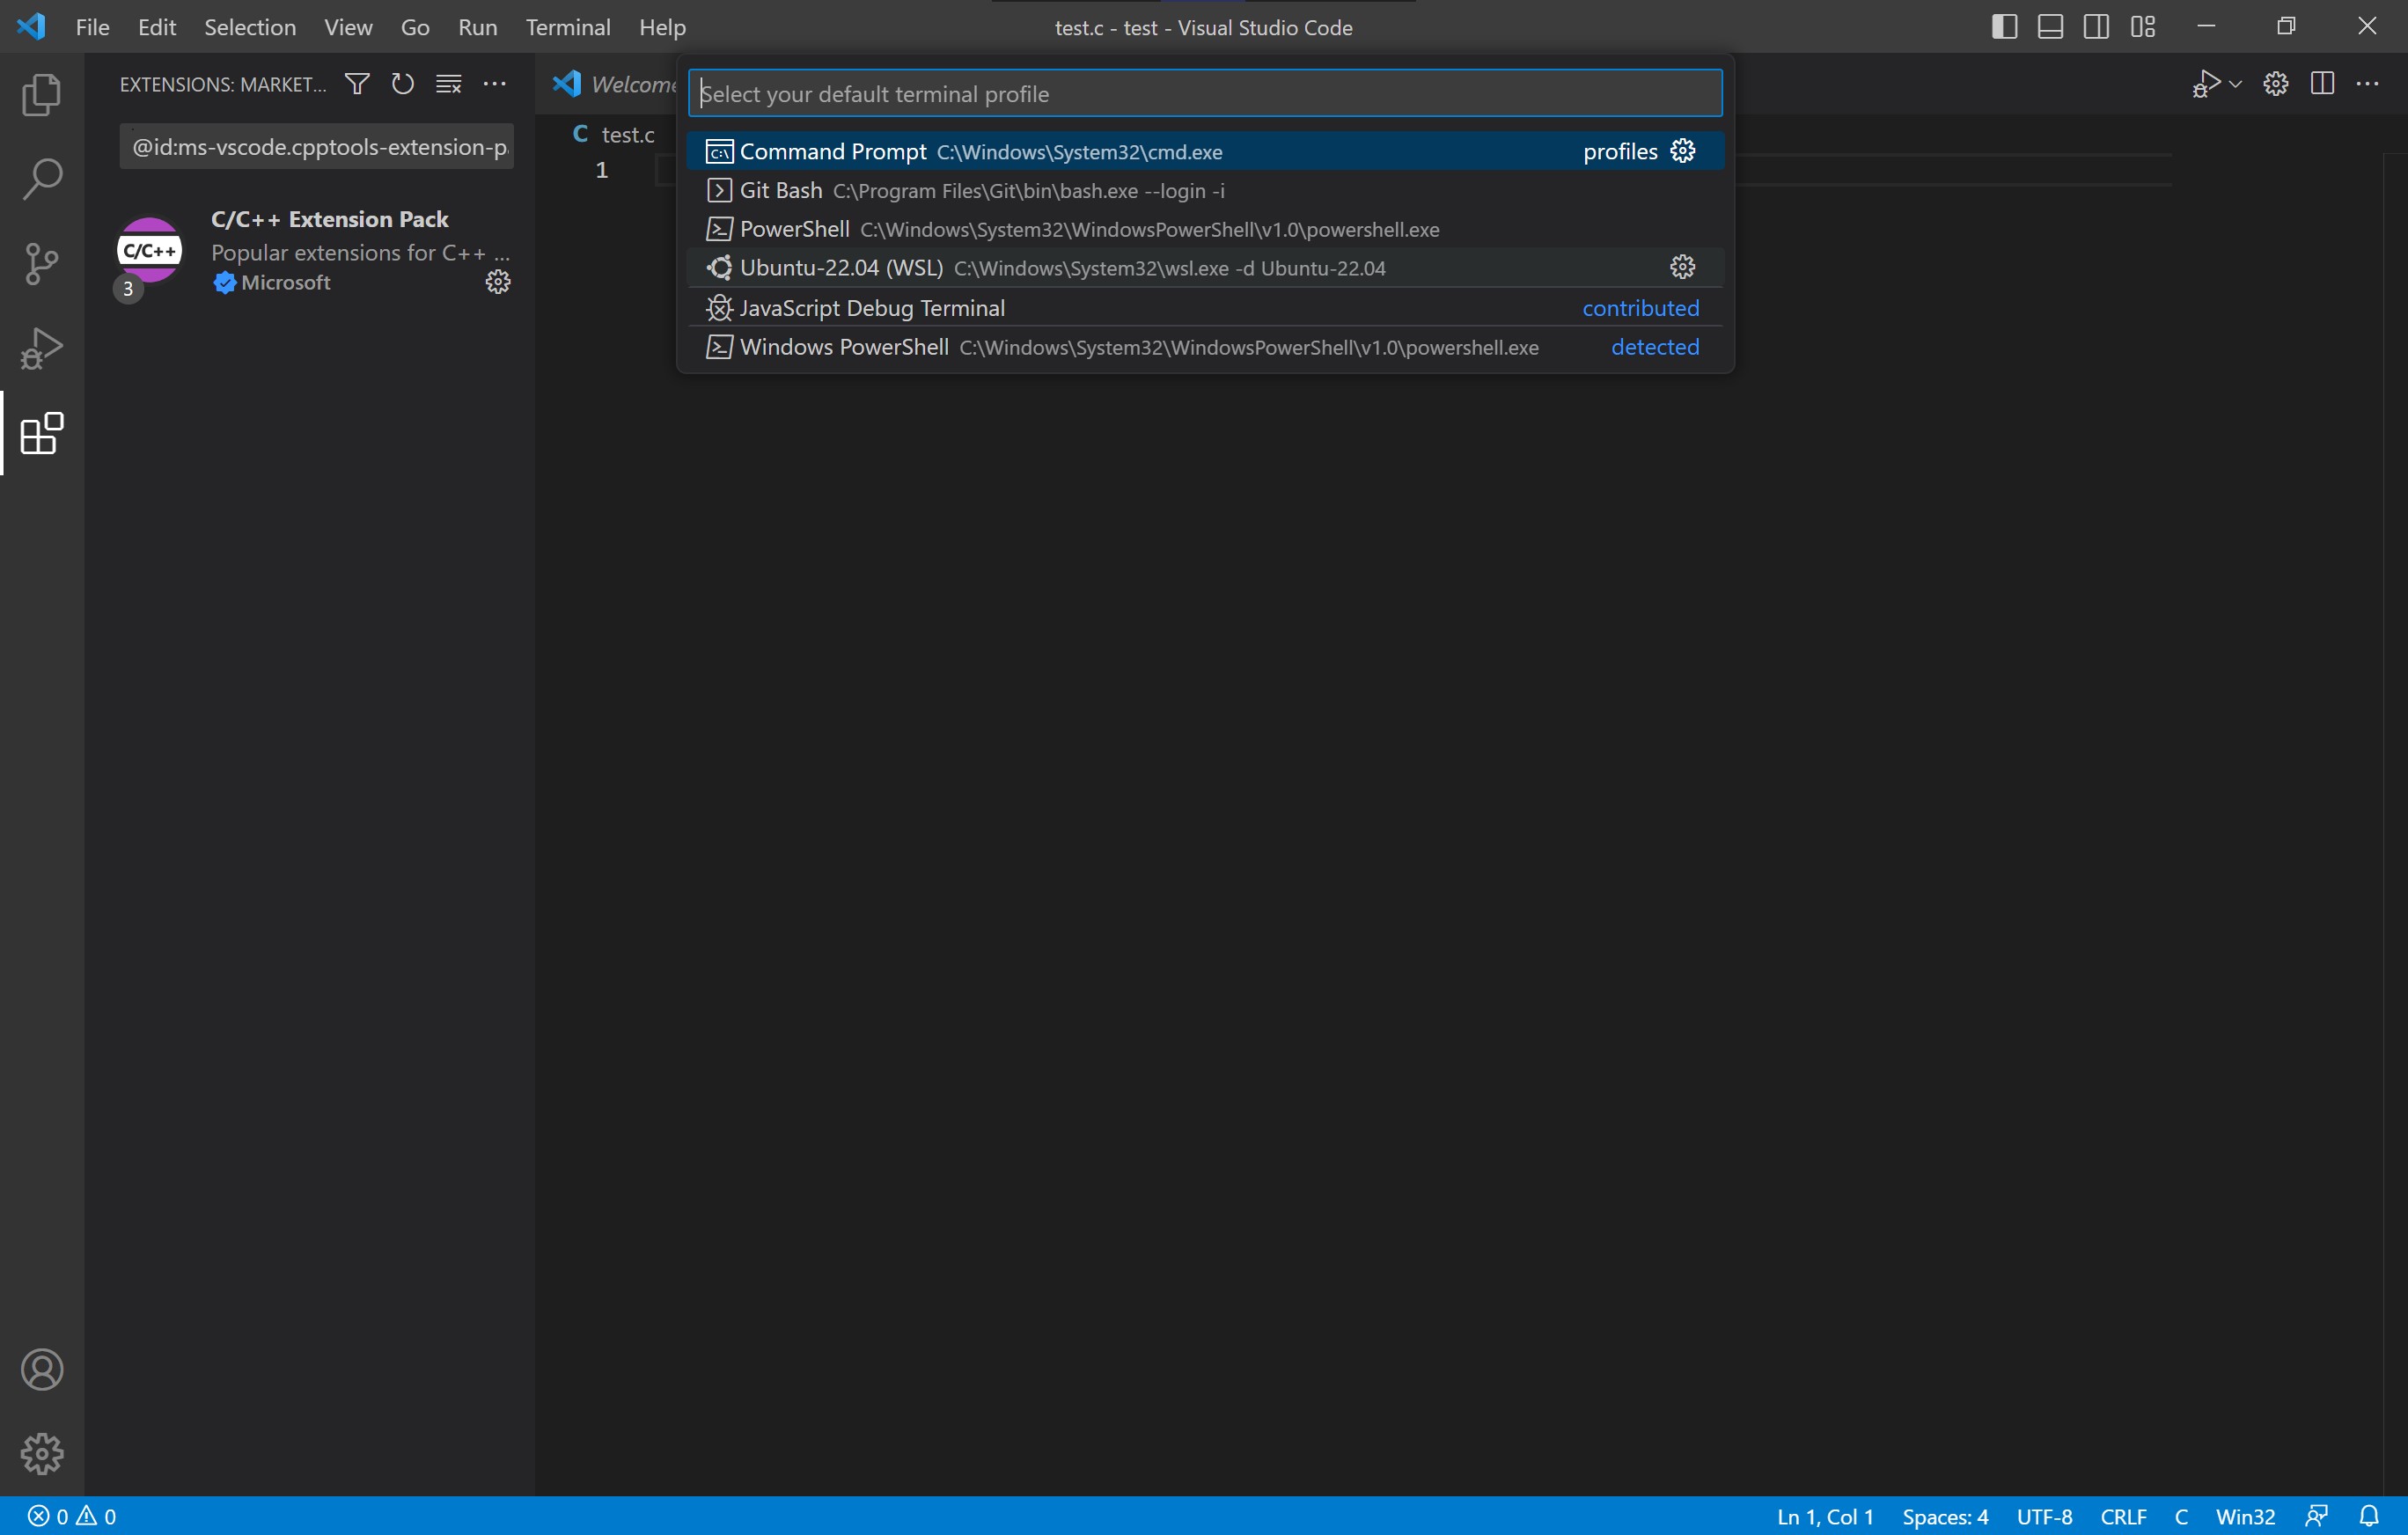Pick Windows PowerShell detected profile
Screen dimensions: 2408x1535
1205,347
